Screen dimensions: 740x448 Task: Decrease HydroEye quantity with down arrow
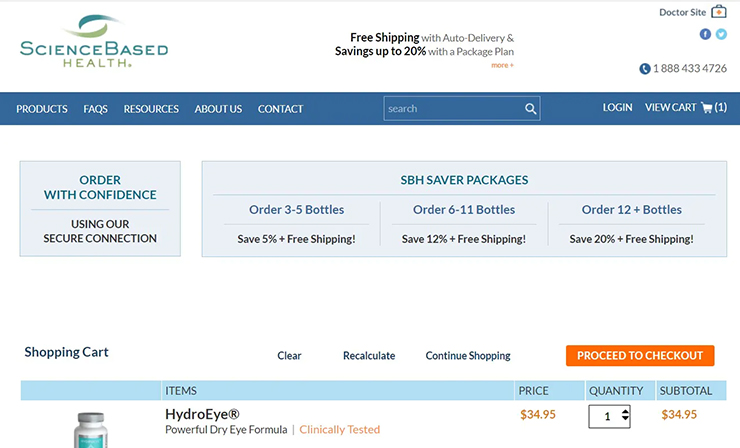click(x=625, y=420)
